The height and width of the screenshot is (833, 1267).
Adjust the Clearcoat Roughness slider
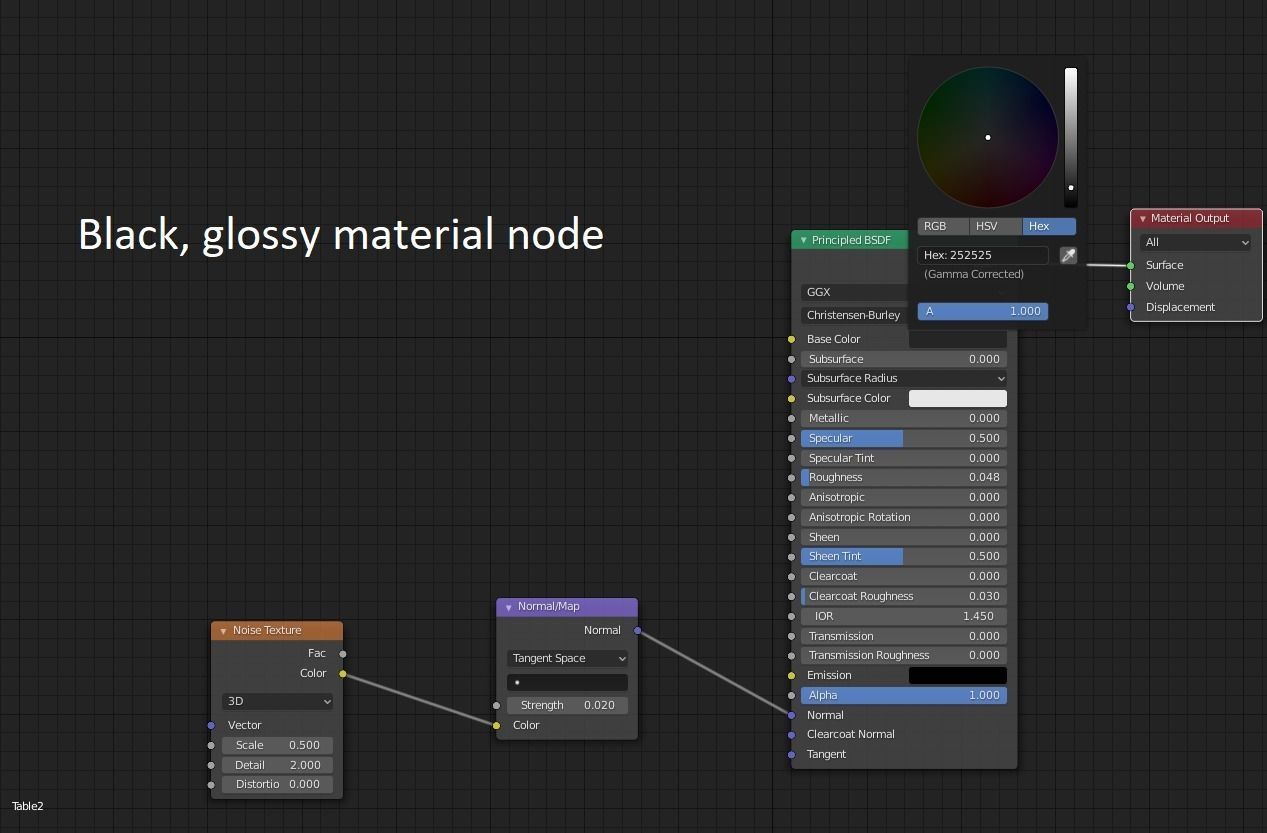point(904,596)
